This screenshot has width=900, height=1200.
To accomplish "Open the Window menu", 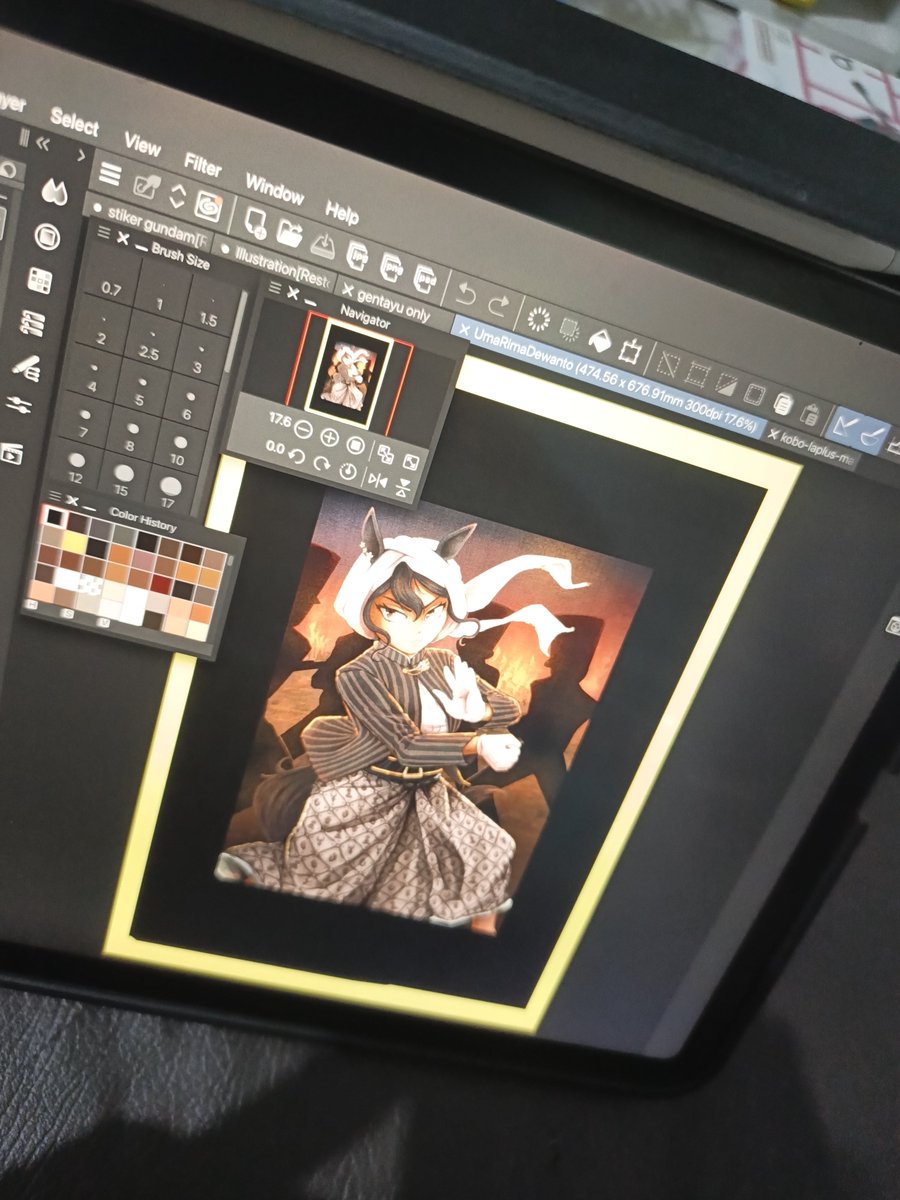I will (274, 188).
